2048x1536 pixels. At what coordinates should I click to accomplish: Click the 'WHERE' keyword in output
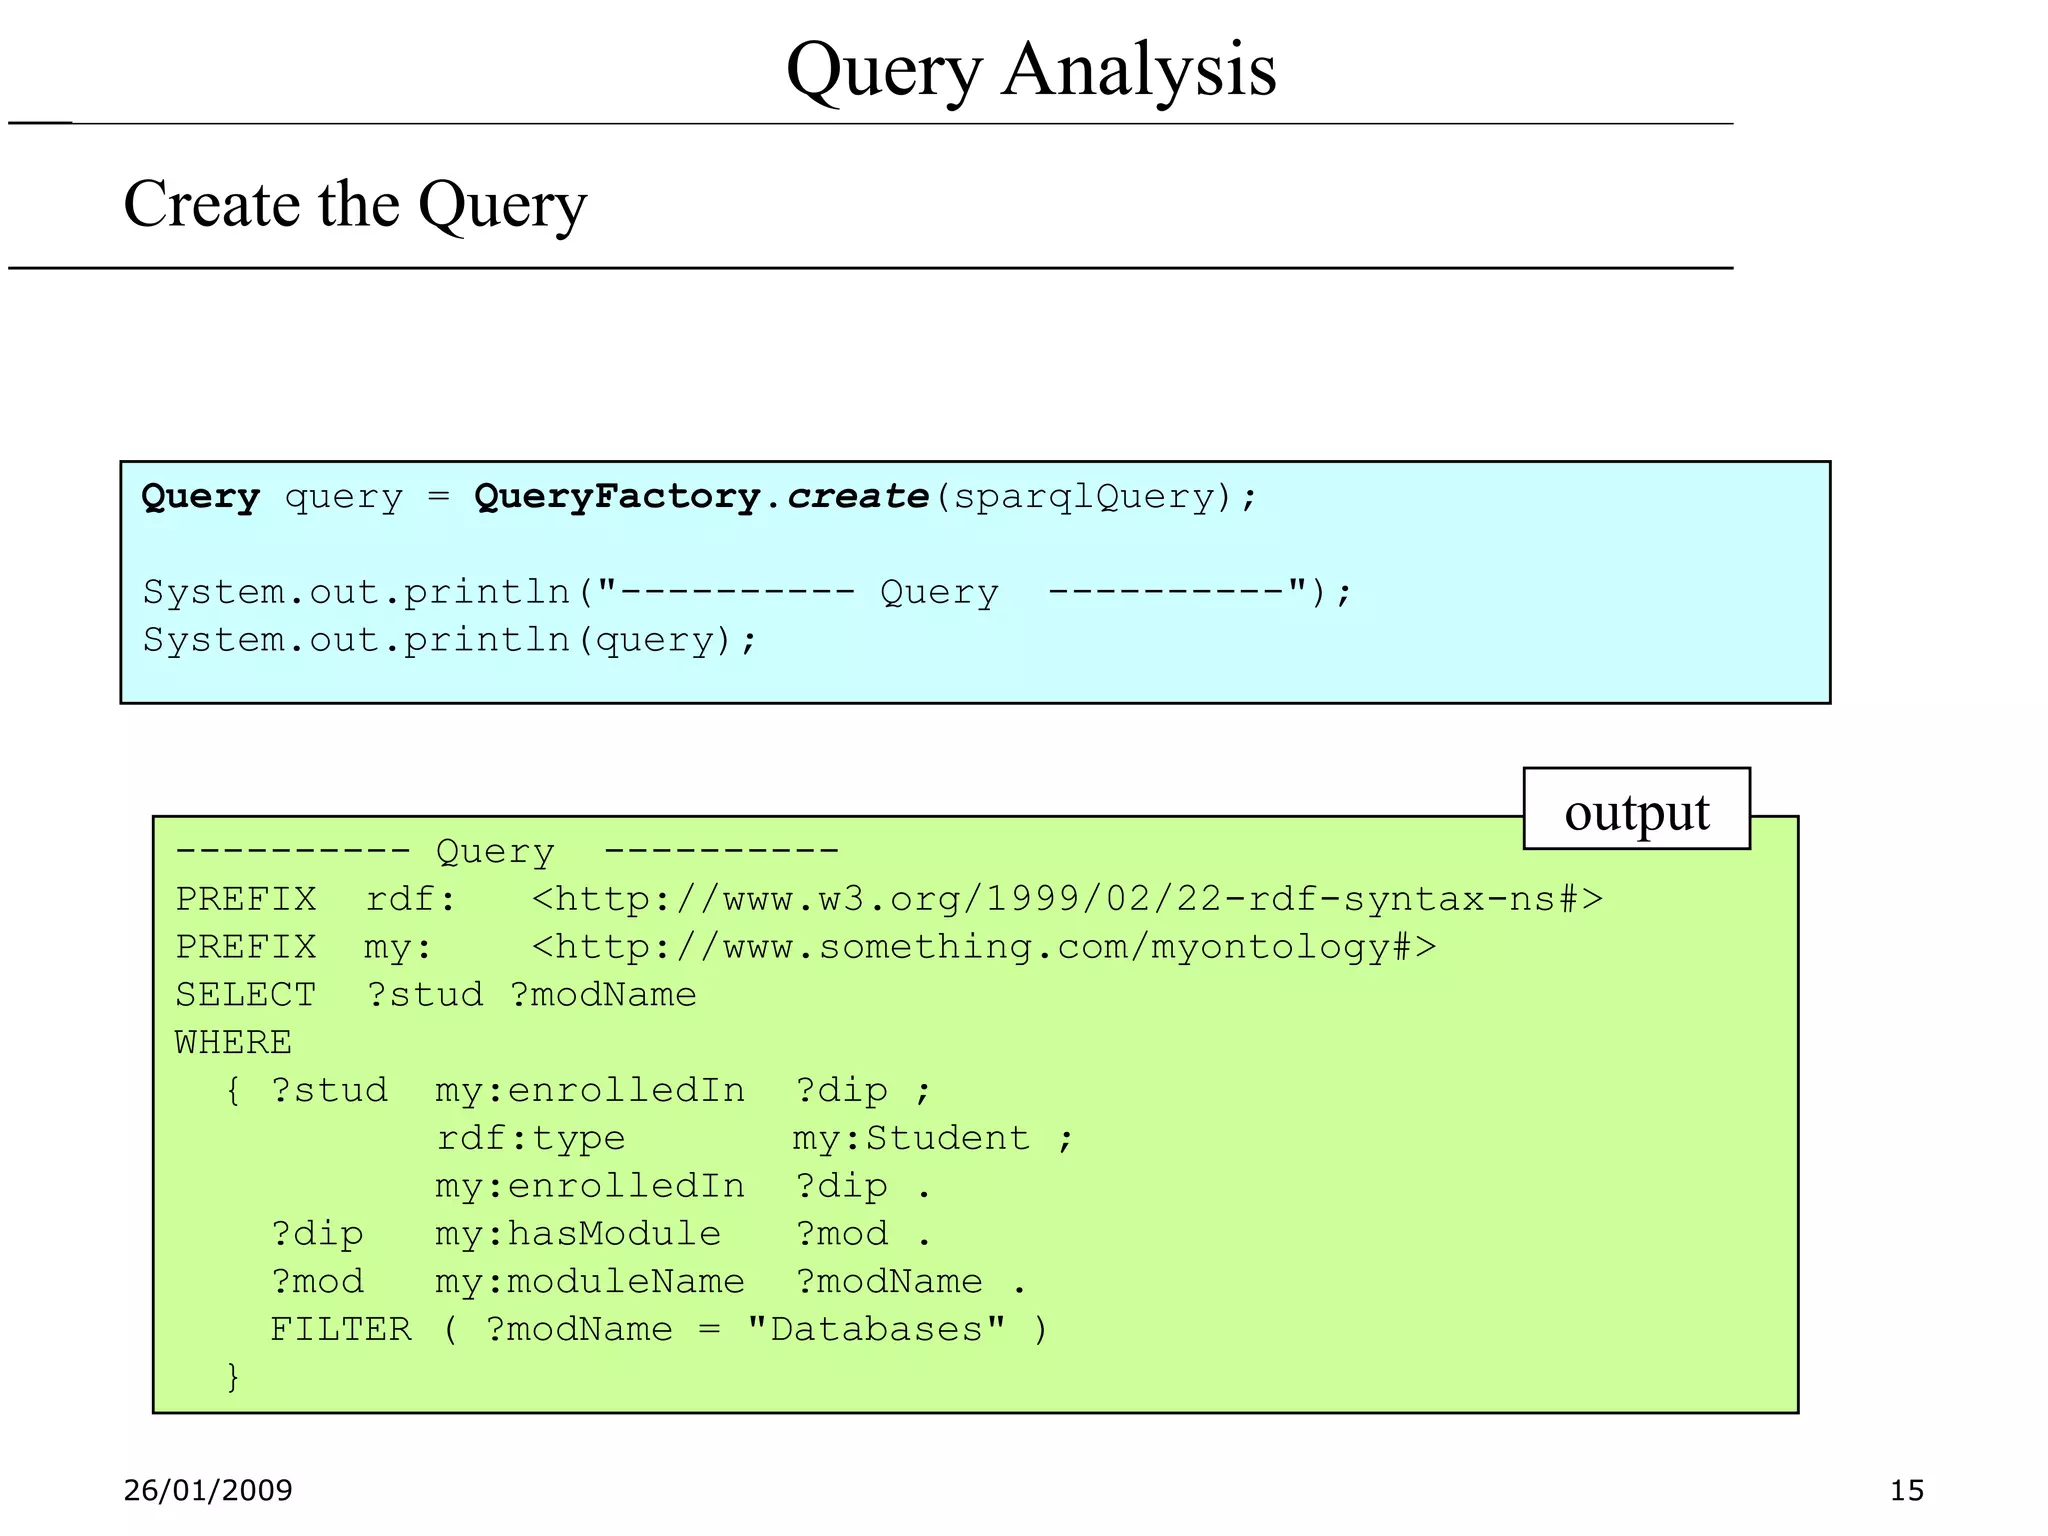pyautogui.click(x=234, y=1043)
